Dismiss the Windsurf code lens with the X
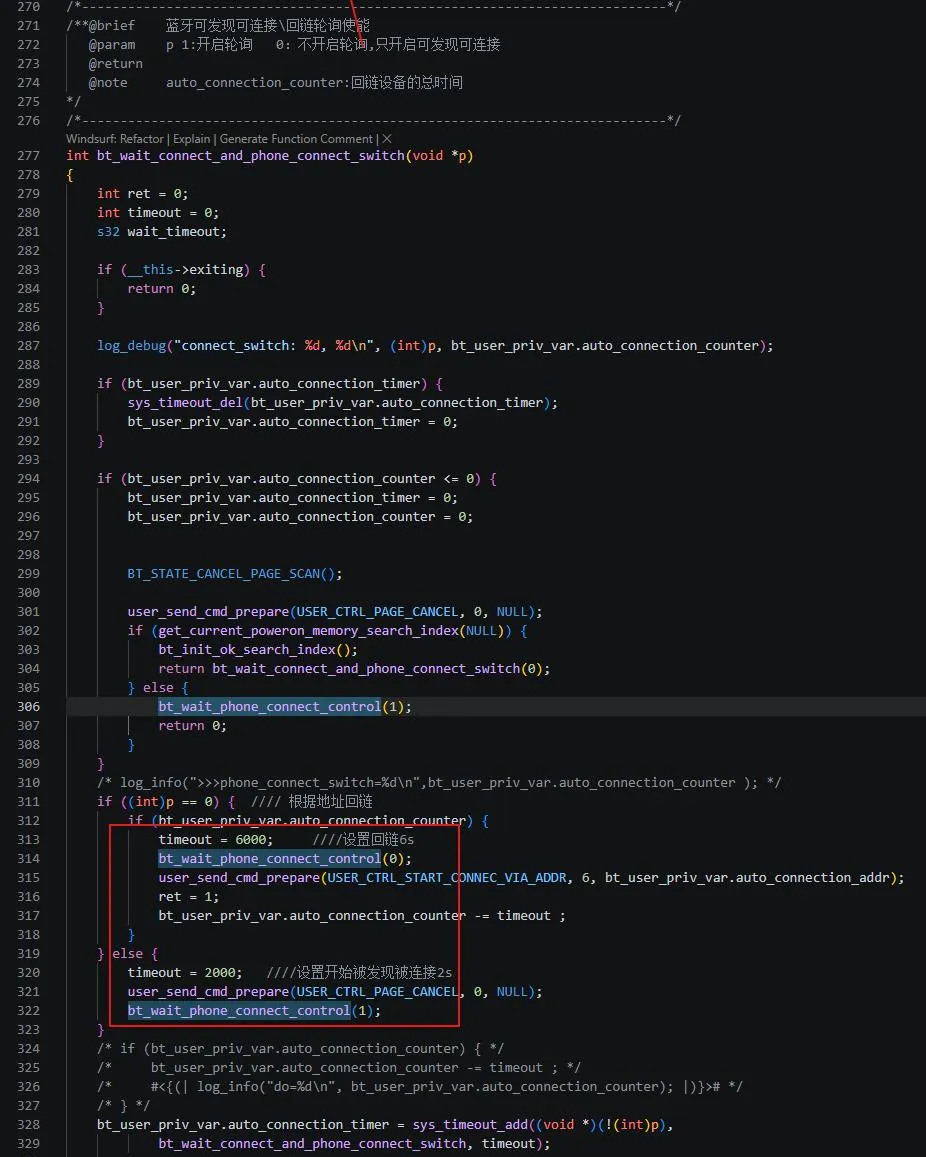Screen dimensions: 926x1157 [387, 139]
